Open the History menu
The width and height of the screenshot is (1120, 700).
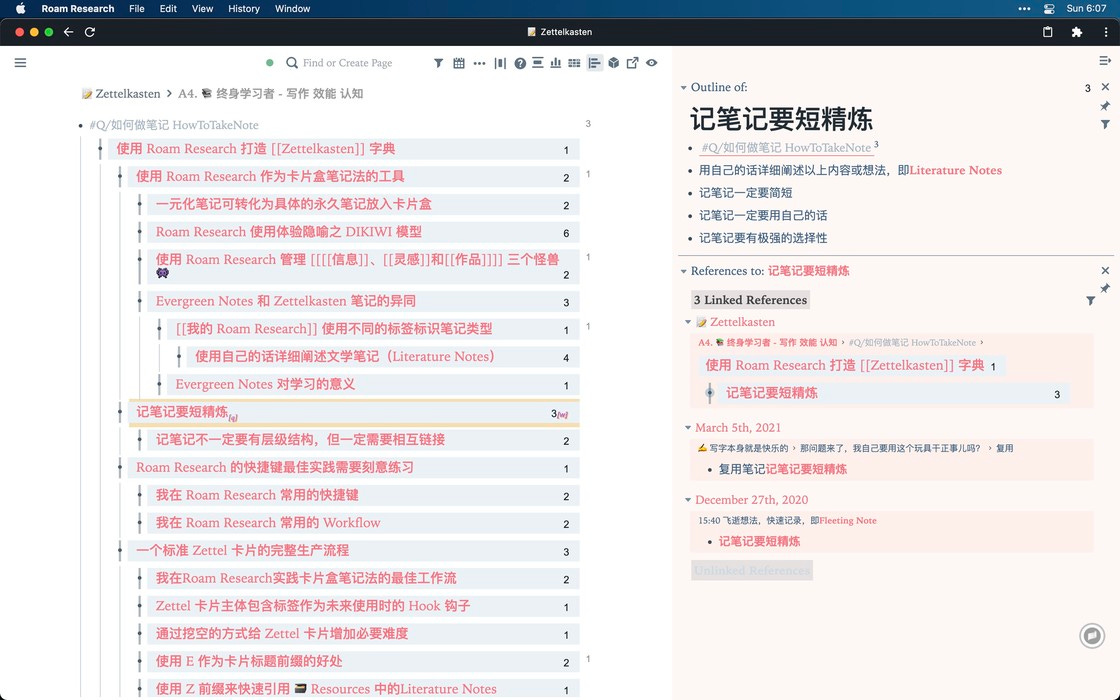(x=244, y=9)
